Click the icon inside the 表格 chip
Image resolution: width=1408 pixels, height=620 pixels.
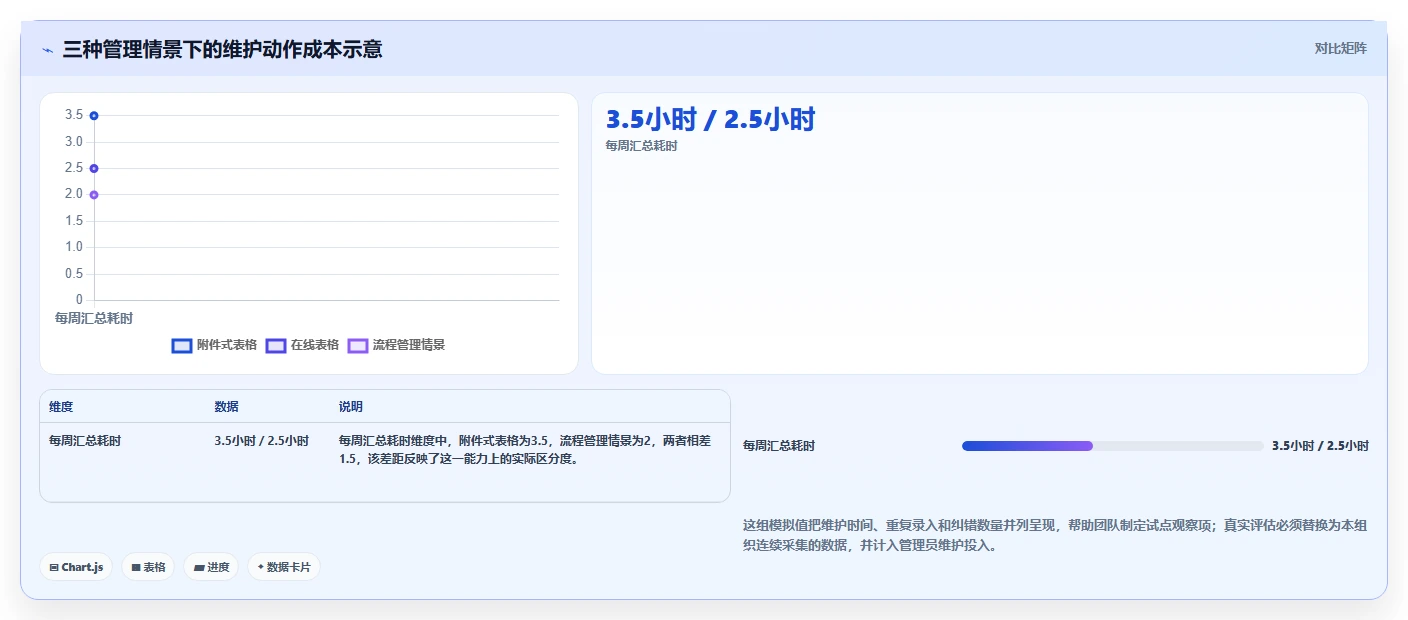pos(136,567)
